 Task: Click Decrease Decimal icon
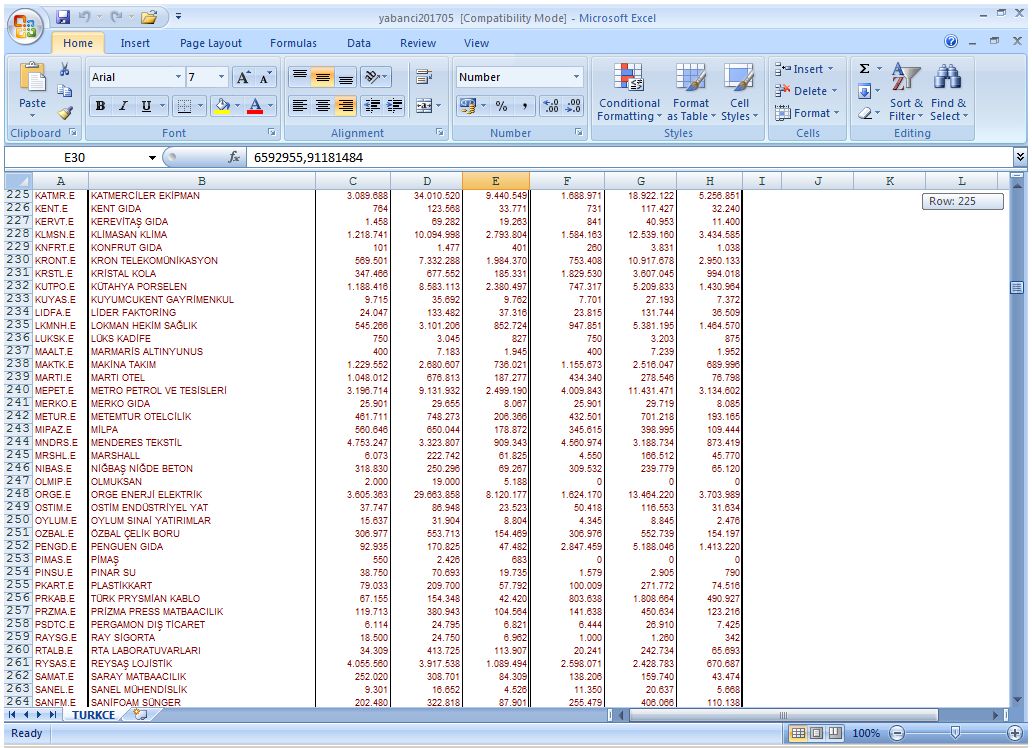(x=573, y=105)
